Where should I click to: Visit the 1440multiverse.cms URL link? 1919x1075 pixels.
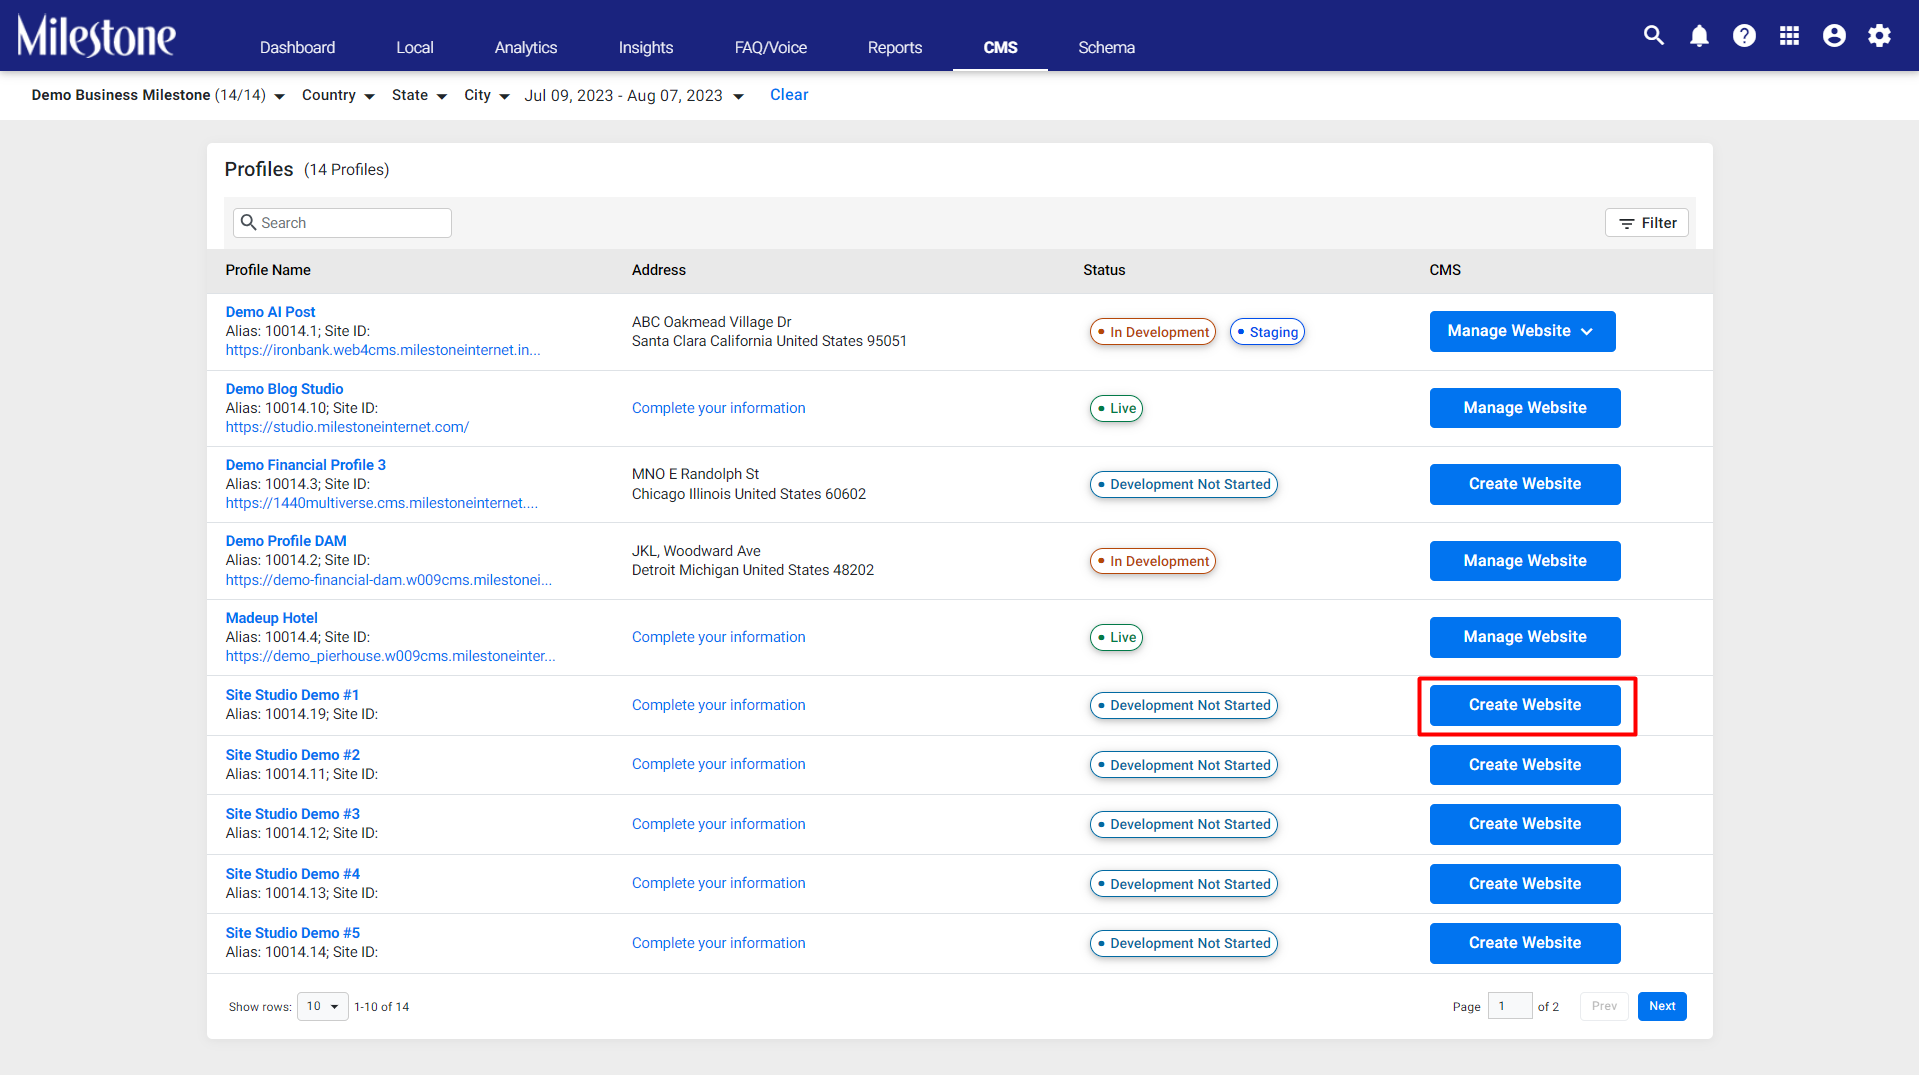pyautogui.click(x=381, y=503)
